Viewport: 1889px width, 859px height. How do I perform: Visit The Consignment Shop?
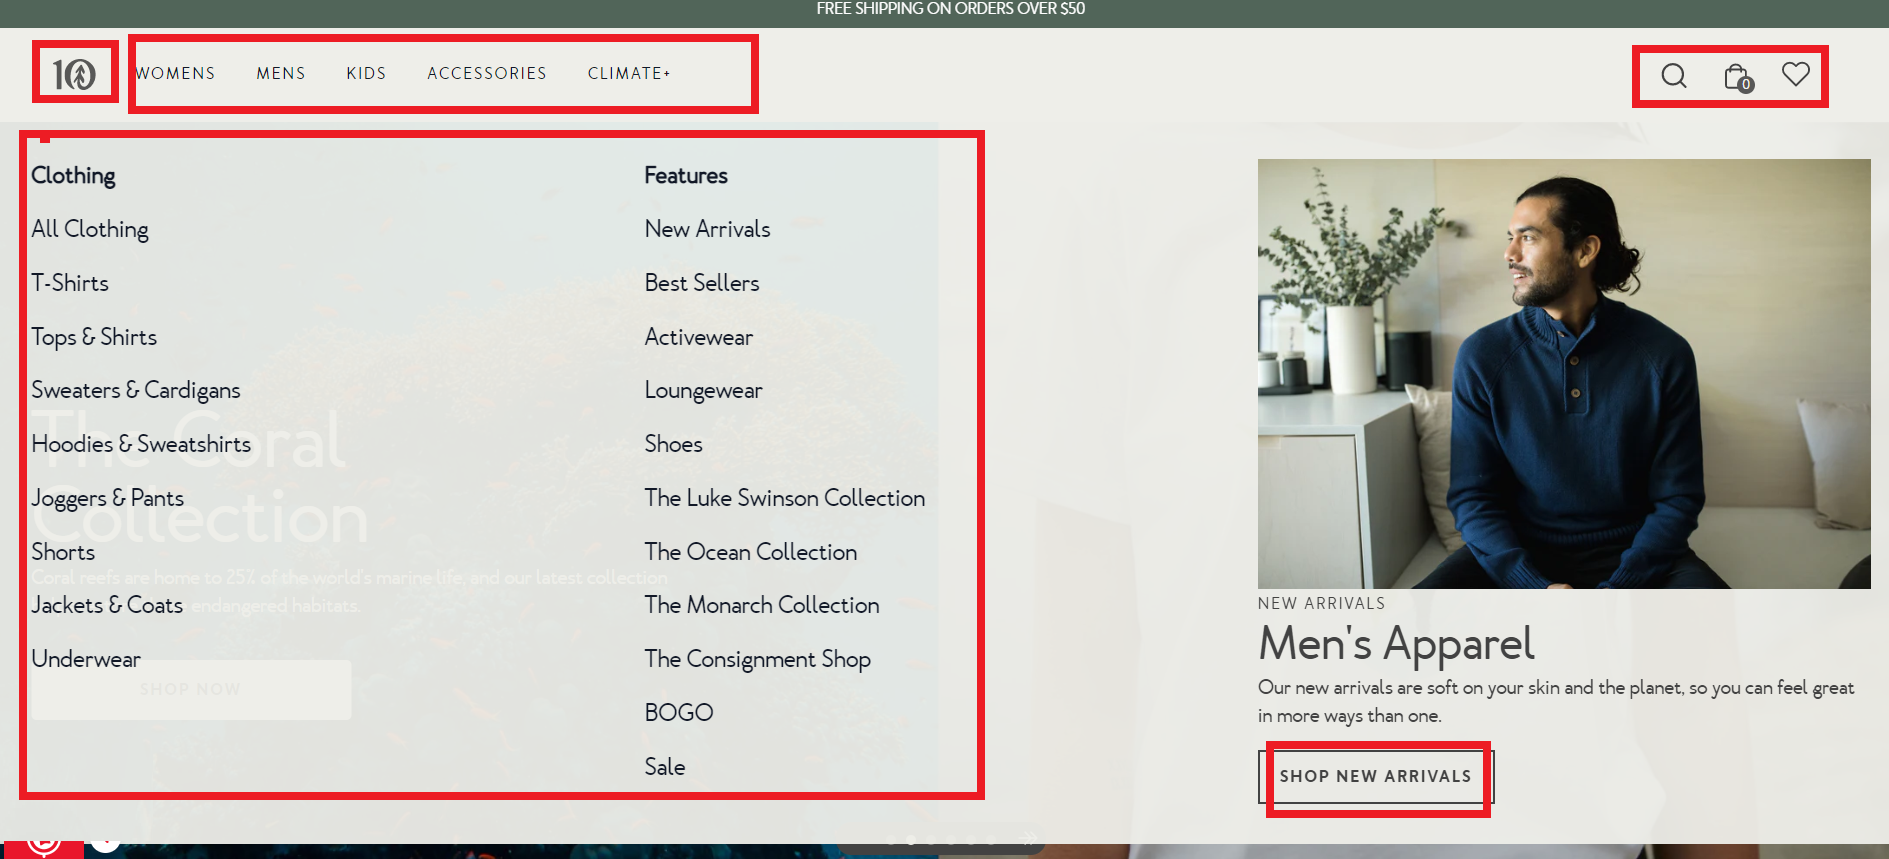tap(758, 659)
